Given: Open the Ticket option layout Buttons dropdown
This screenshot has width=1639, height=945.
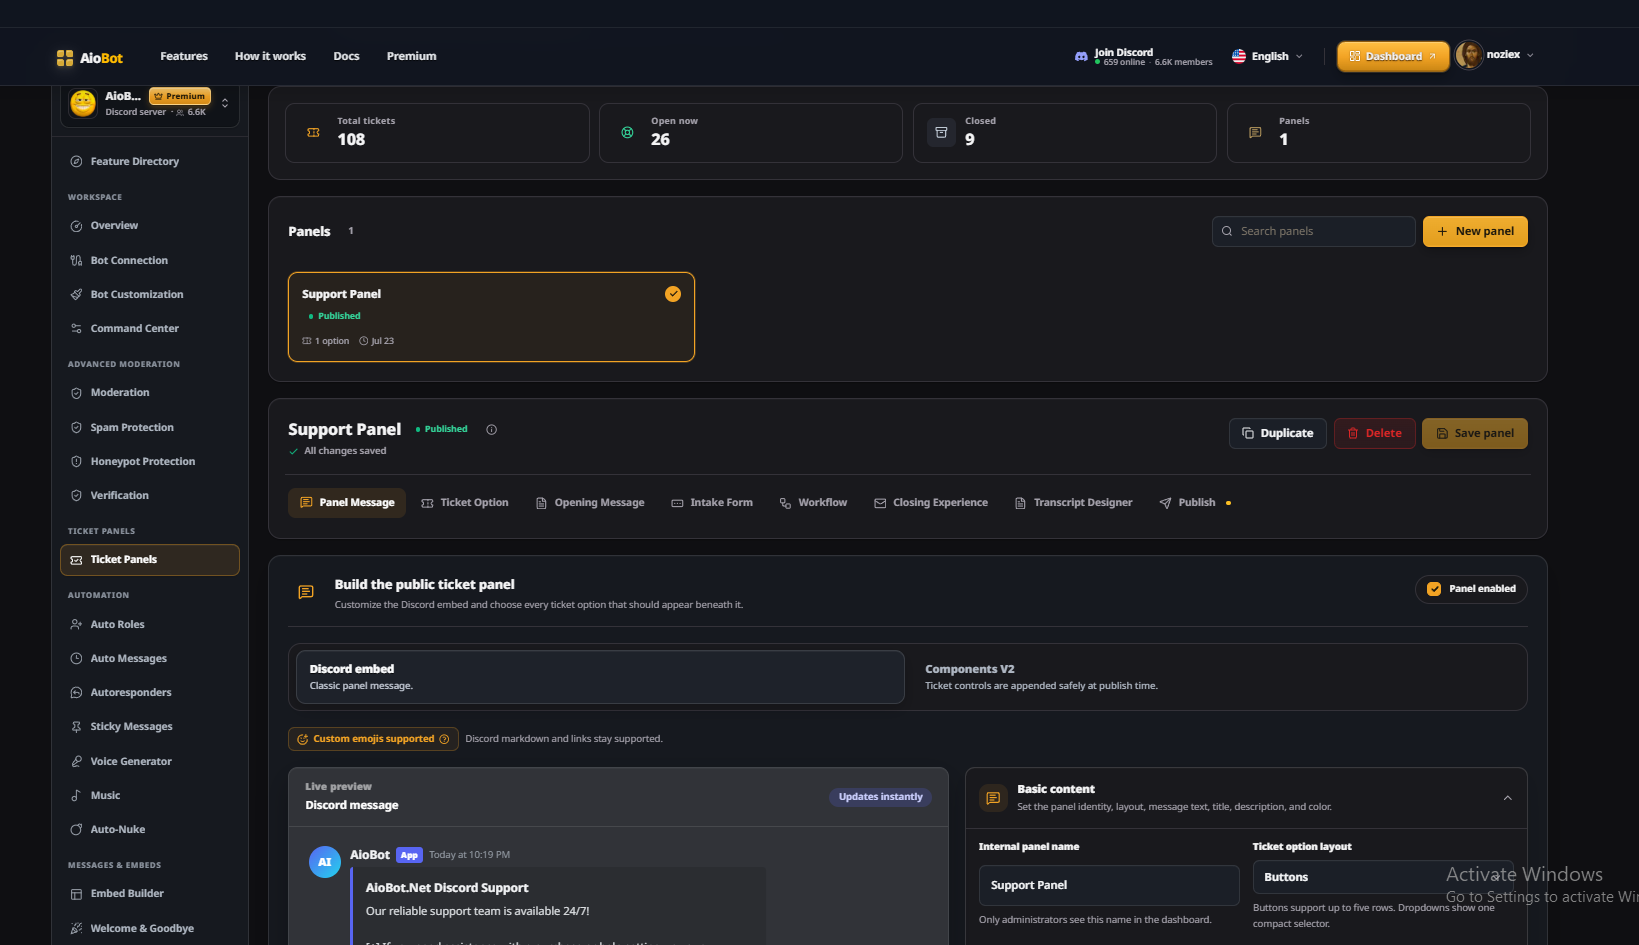Looking at the screenshot, I should point(1383,877).
